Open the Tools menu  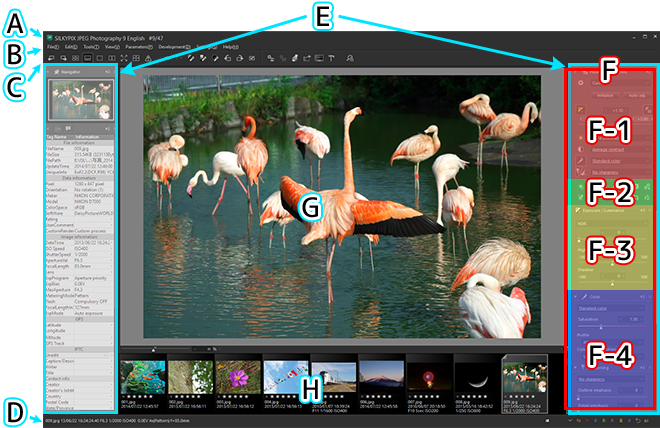click(x=91, y=47)
